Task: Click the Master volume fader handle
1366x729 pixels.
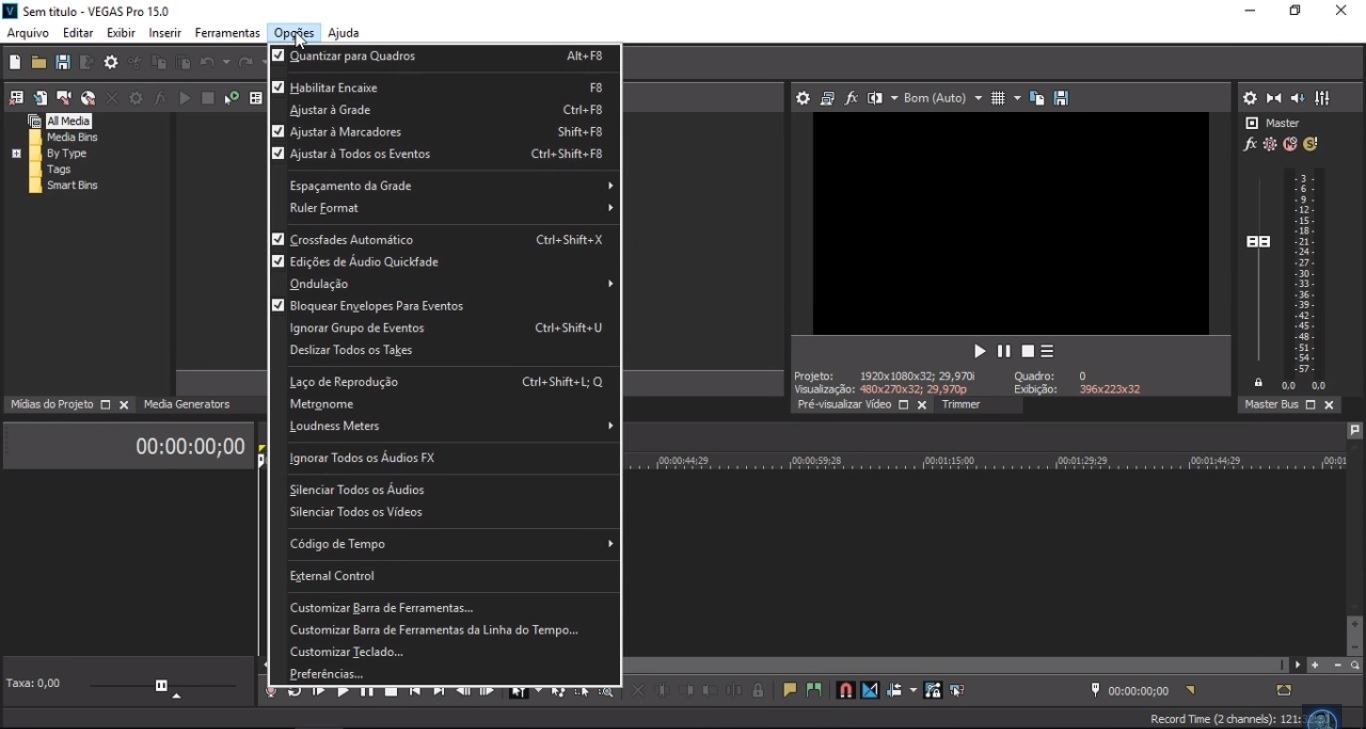Action: [1258, 241]
